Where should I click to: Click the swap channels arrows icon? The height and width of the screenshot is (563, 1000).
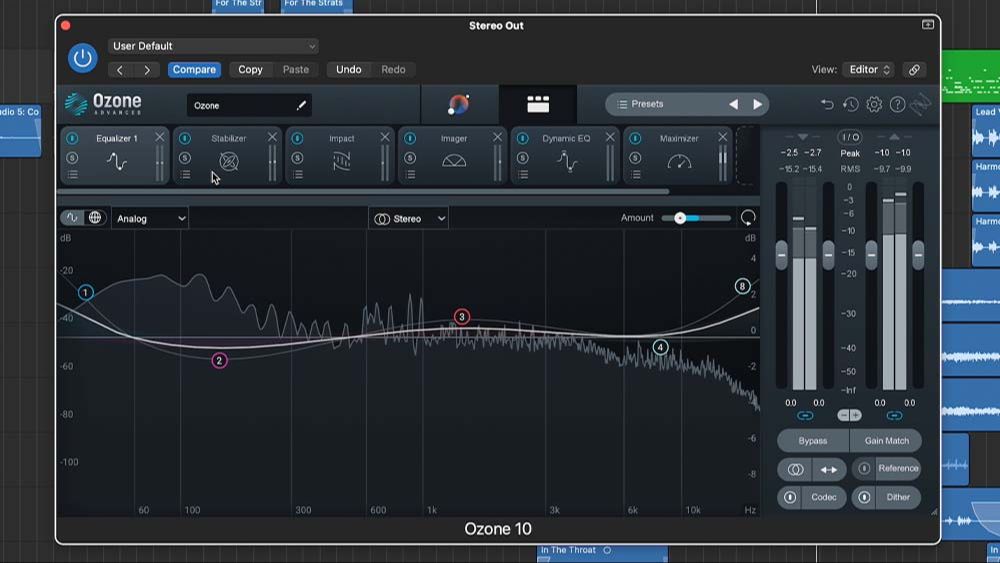click(829, 470)
